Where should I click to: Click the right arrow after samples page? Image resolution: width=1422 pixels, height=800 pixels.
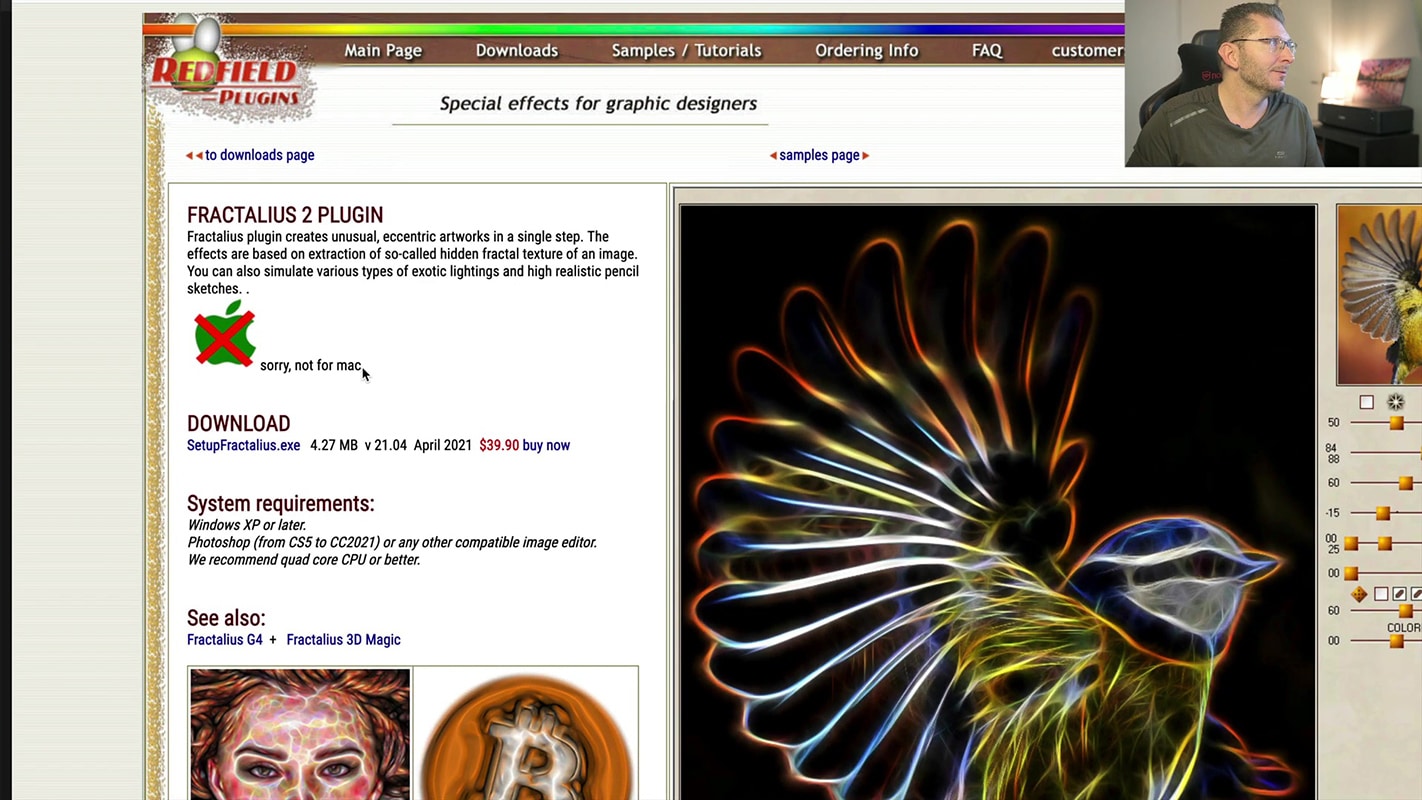point(866,155)
